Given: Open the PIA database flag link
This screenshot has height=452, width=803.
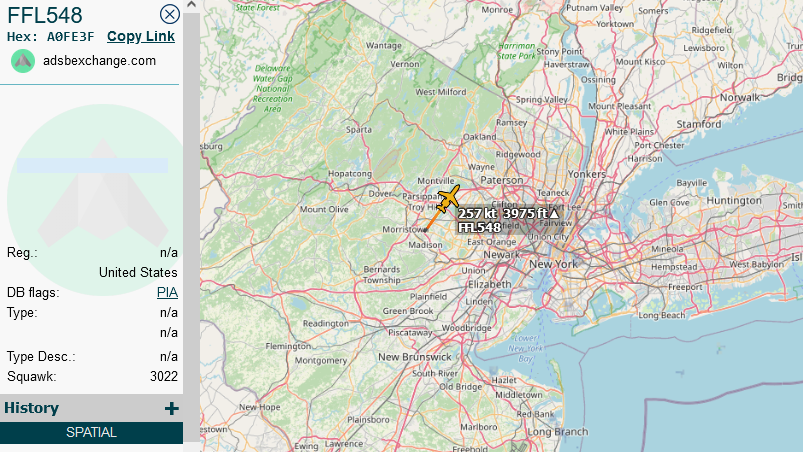Looking at the screenshot, I should click(x=167, y=292).
